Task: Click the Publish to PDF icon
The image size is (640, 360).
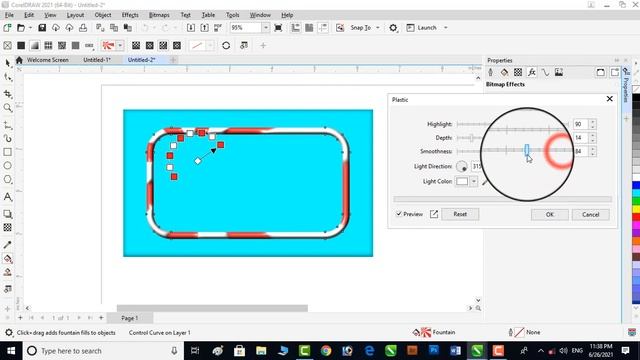Action: click(x=218, y=28)
